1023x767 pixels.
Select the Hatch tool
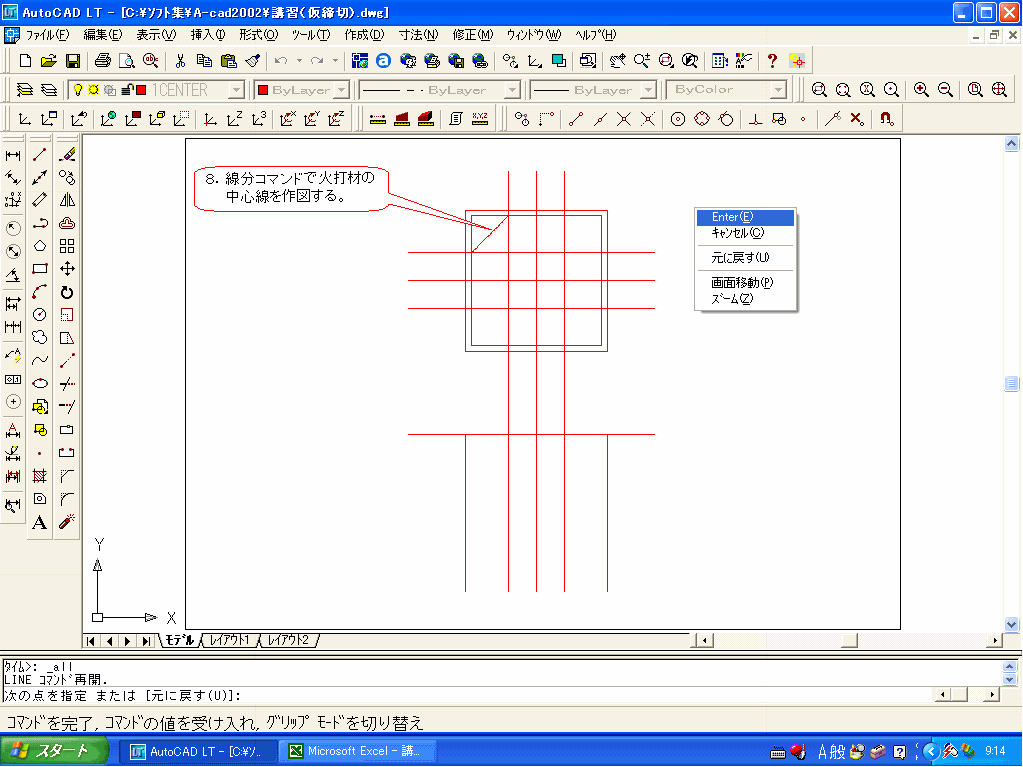tap(40, 475)
